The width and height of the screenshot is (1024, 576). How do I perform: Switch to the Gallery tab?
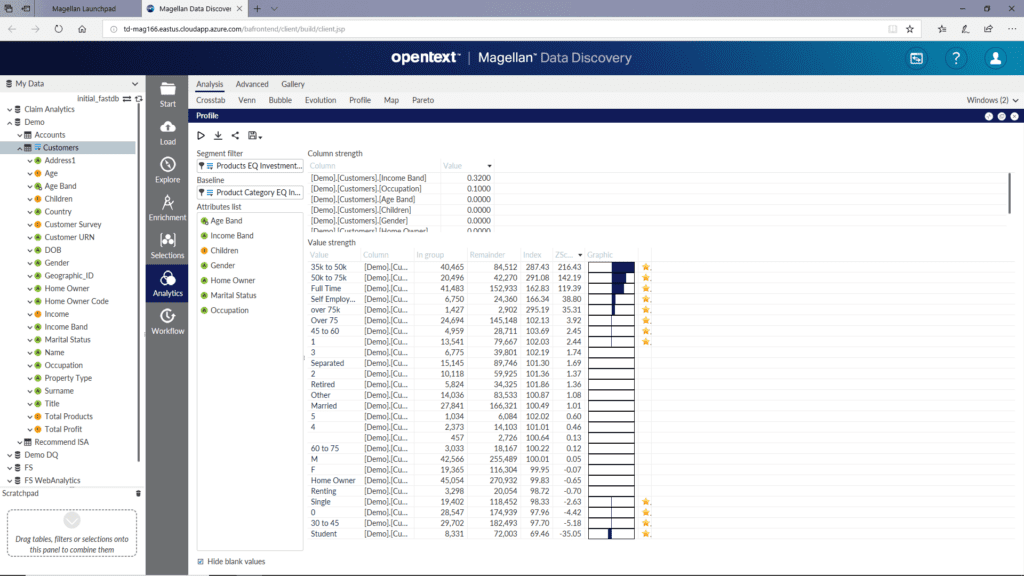coord(293,84)
